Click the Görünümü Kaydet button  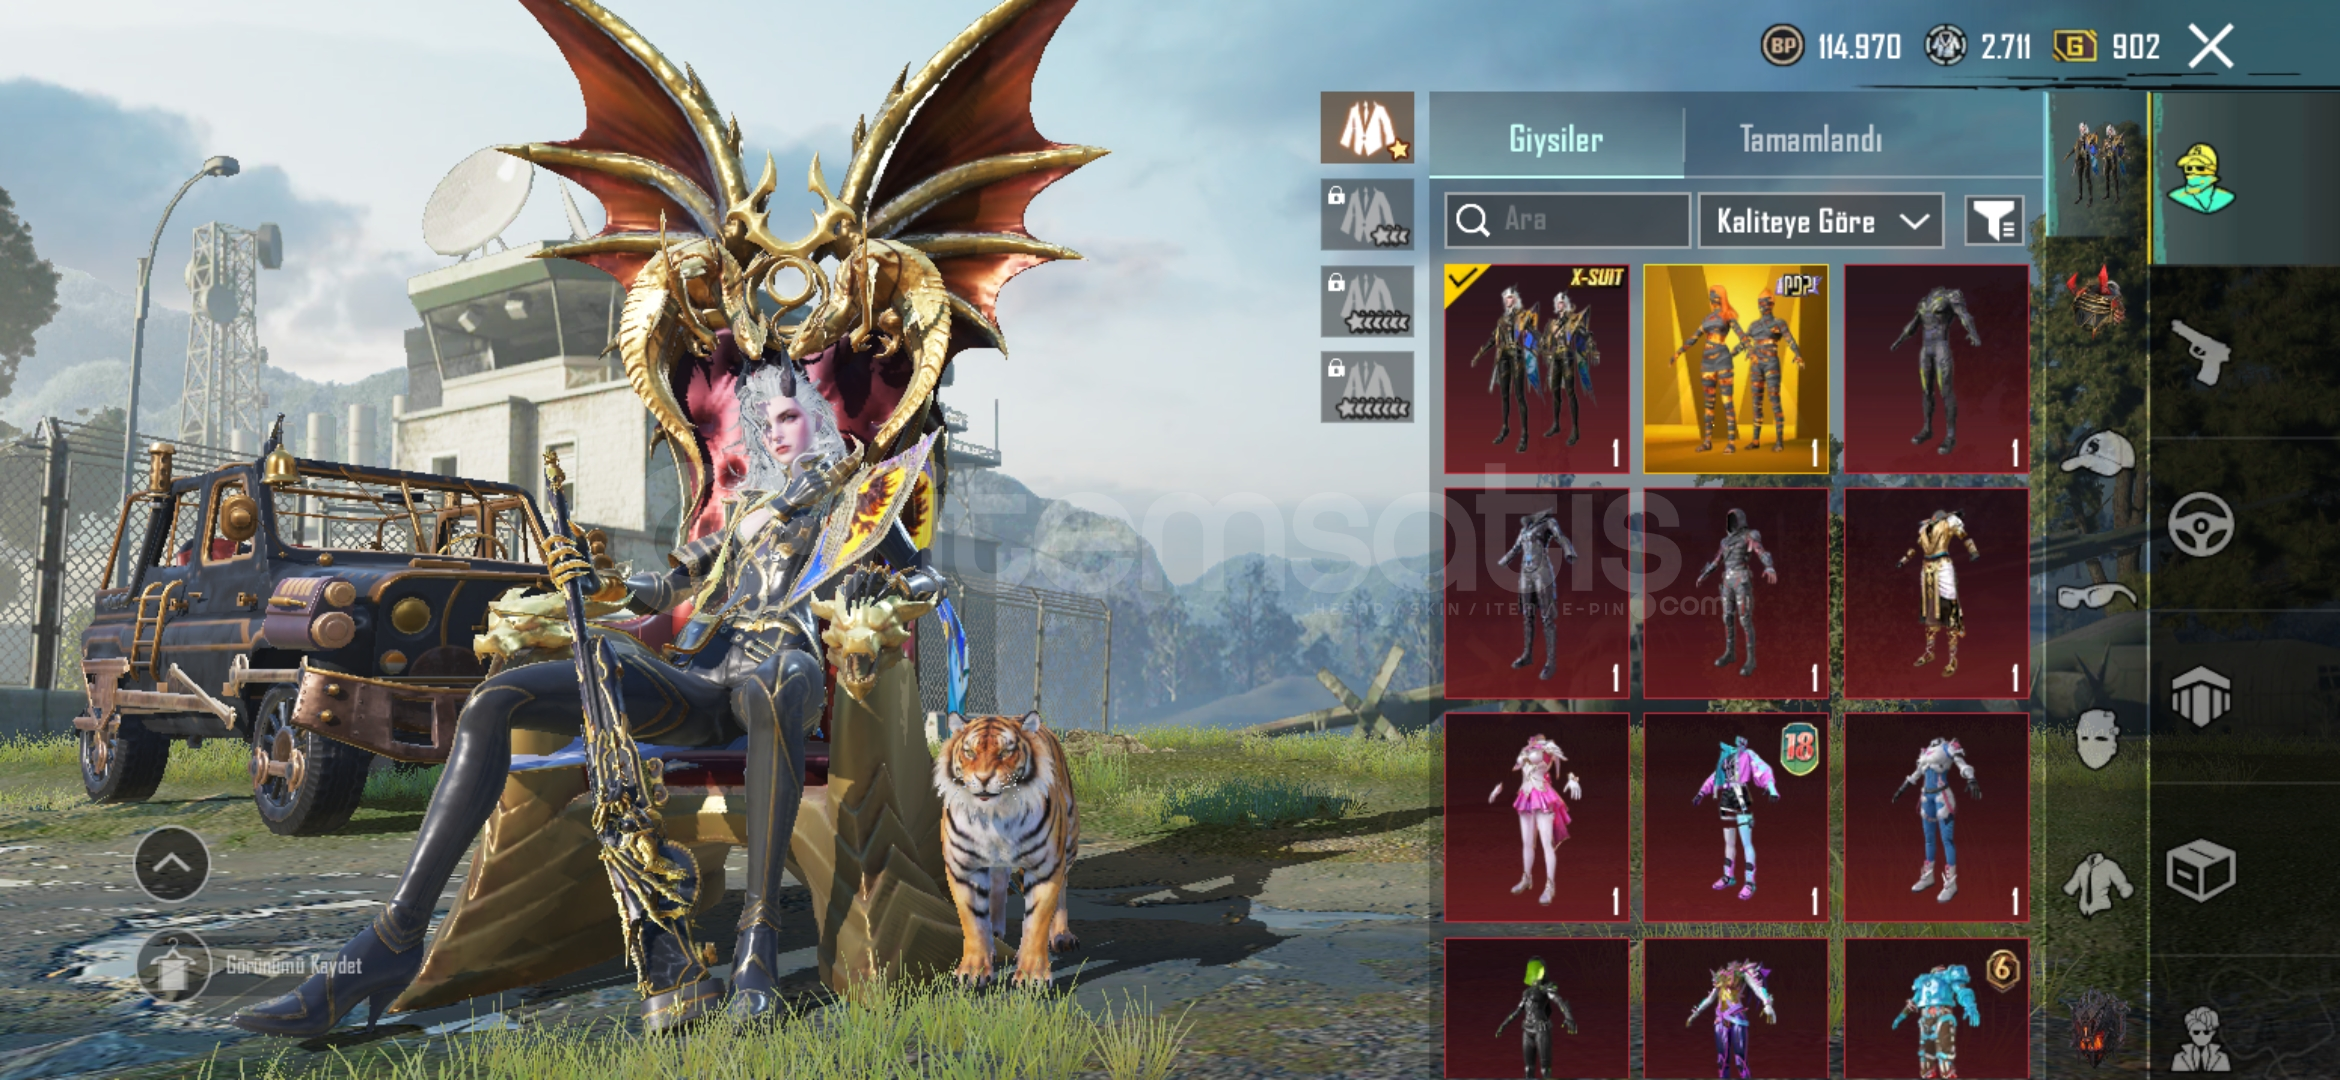250,966
